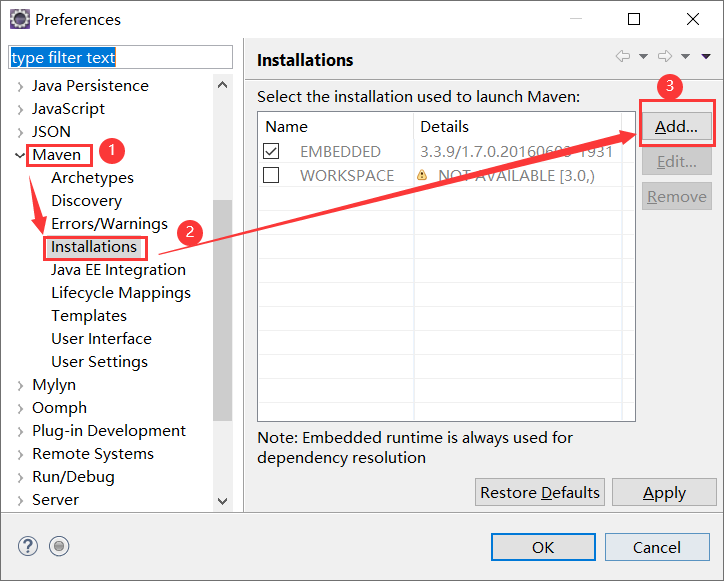Click the type filter text field

coord(121,57)
